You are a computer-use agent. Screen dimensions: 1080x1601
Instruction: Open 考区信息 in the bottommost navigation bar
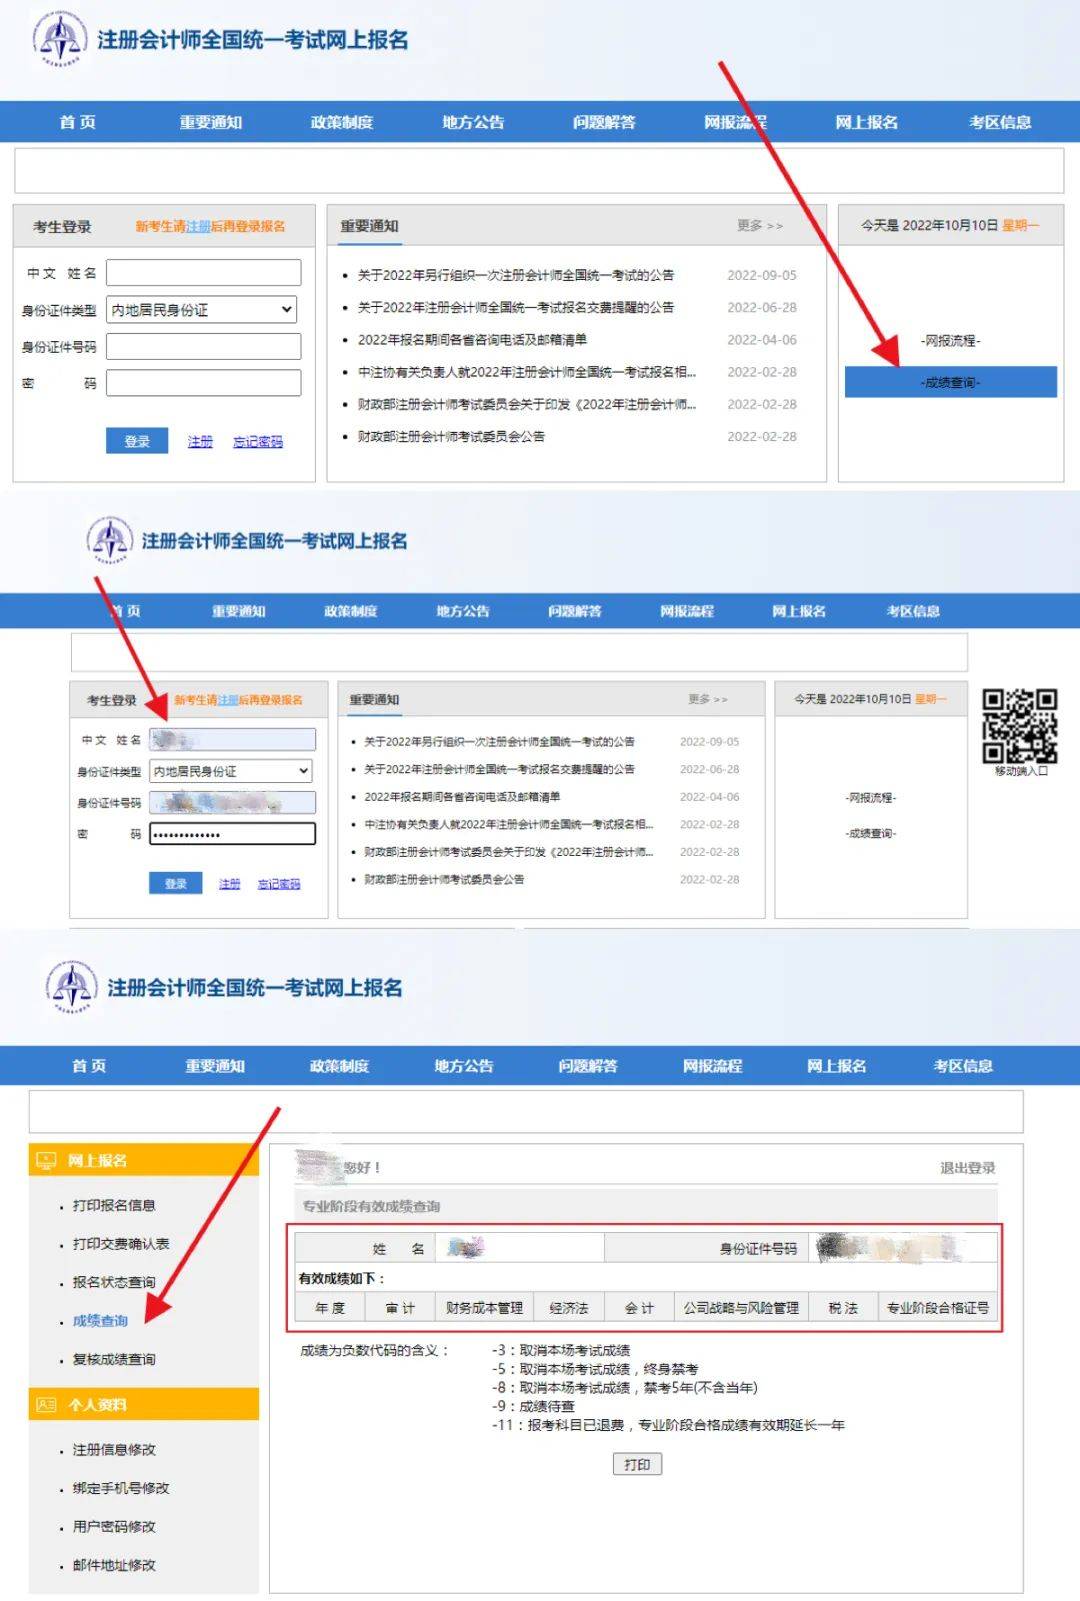(x=963, y=1066)
